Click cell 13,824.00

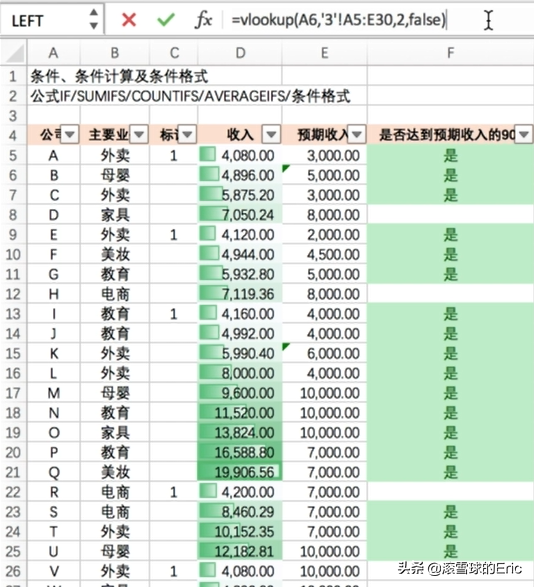point(240,433)
